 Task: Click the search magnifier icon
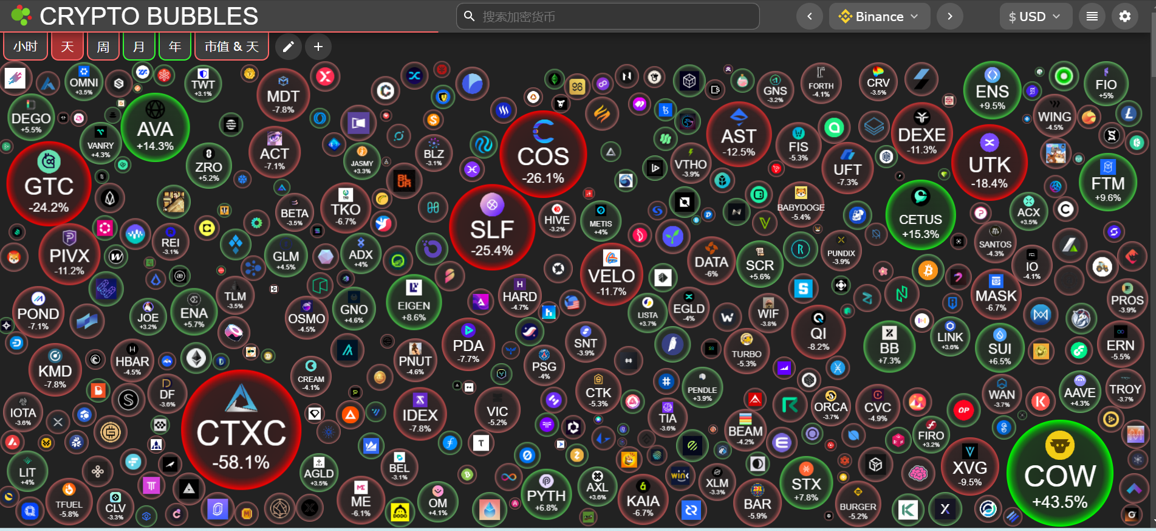tap(469, 16)
